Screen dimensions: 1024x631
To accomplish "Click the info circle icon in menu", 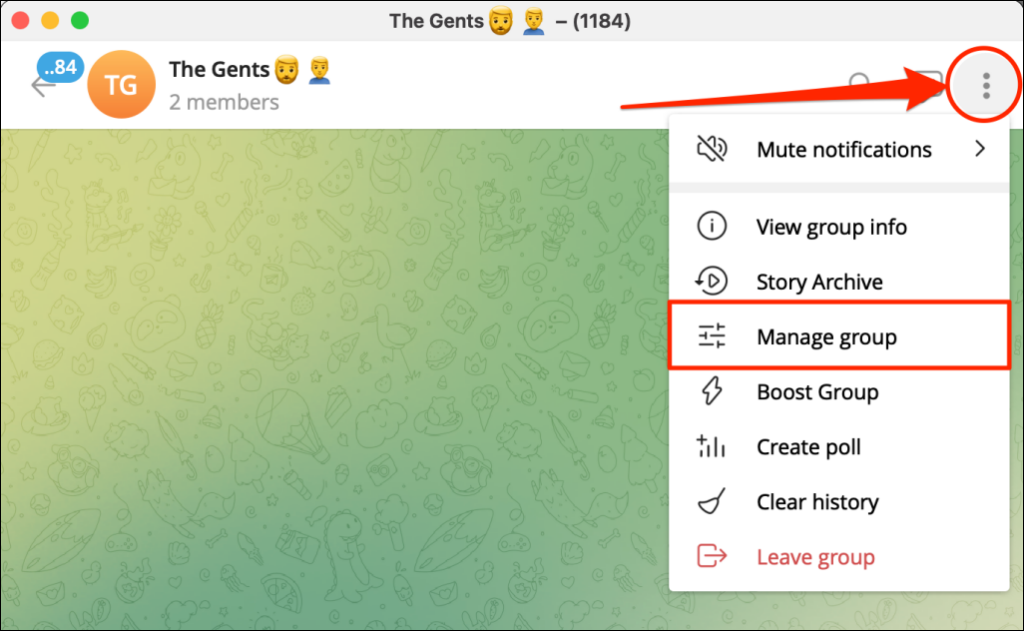I will (x=711, y=227).
